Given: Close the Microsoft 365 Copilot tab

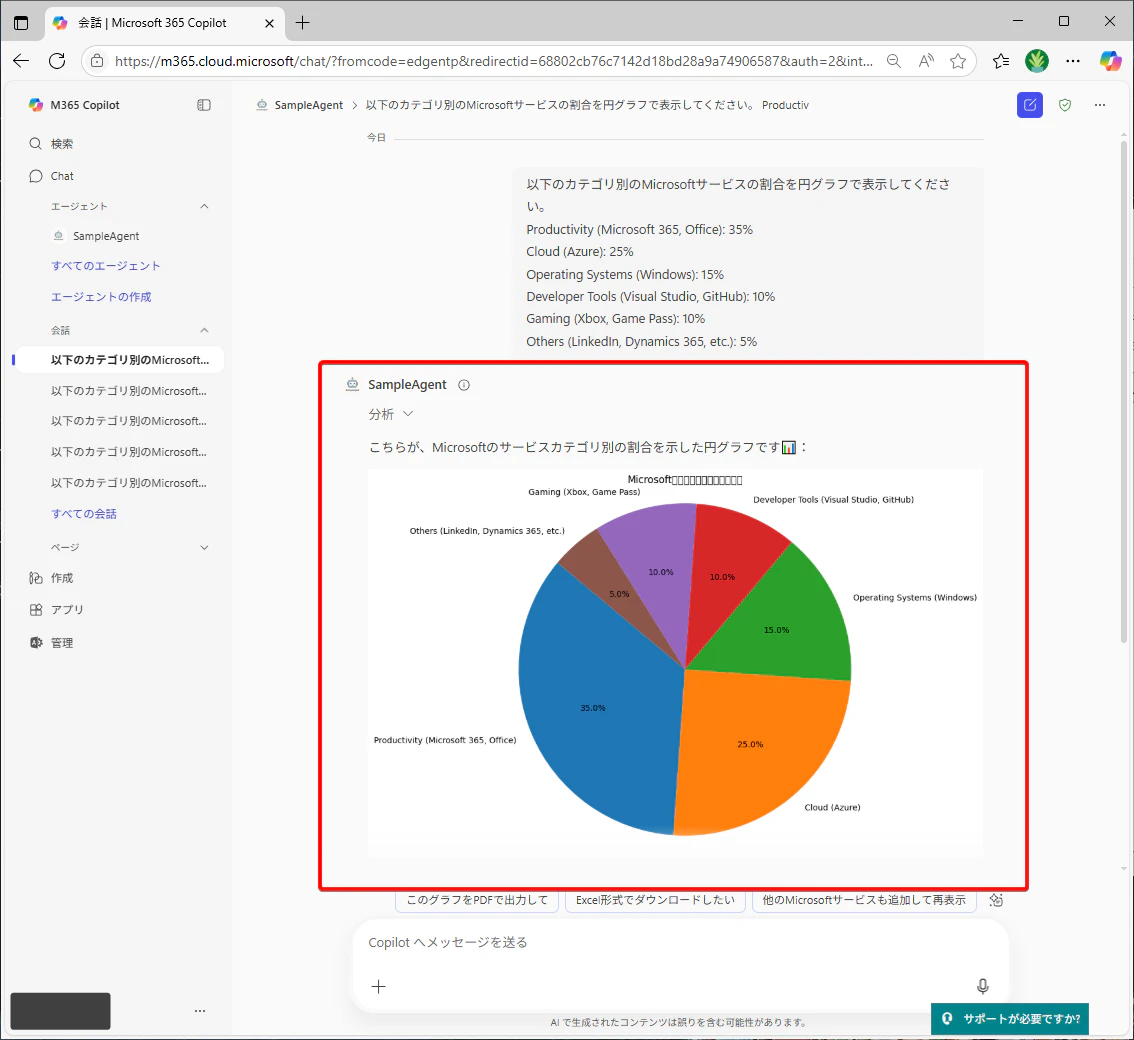Looking at the screenshot, I should pyautogui.click(x=269, y=23).
